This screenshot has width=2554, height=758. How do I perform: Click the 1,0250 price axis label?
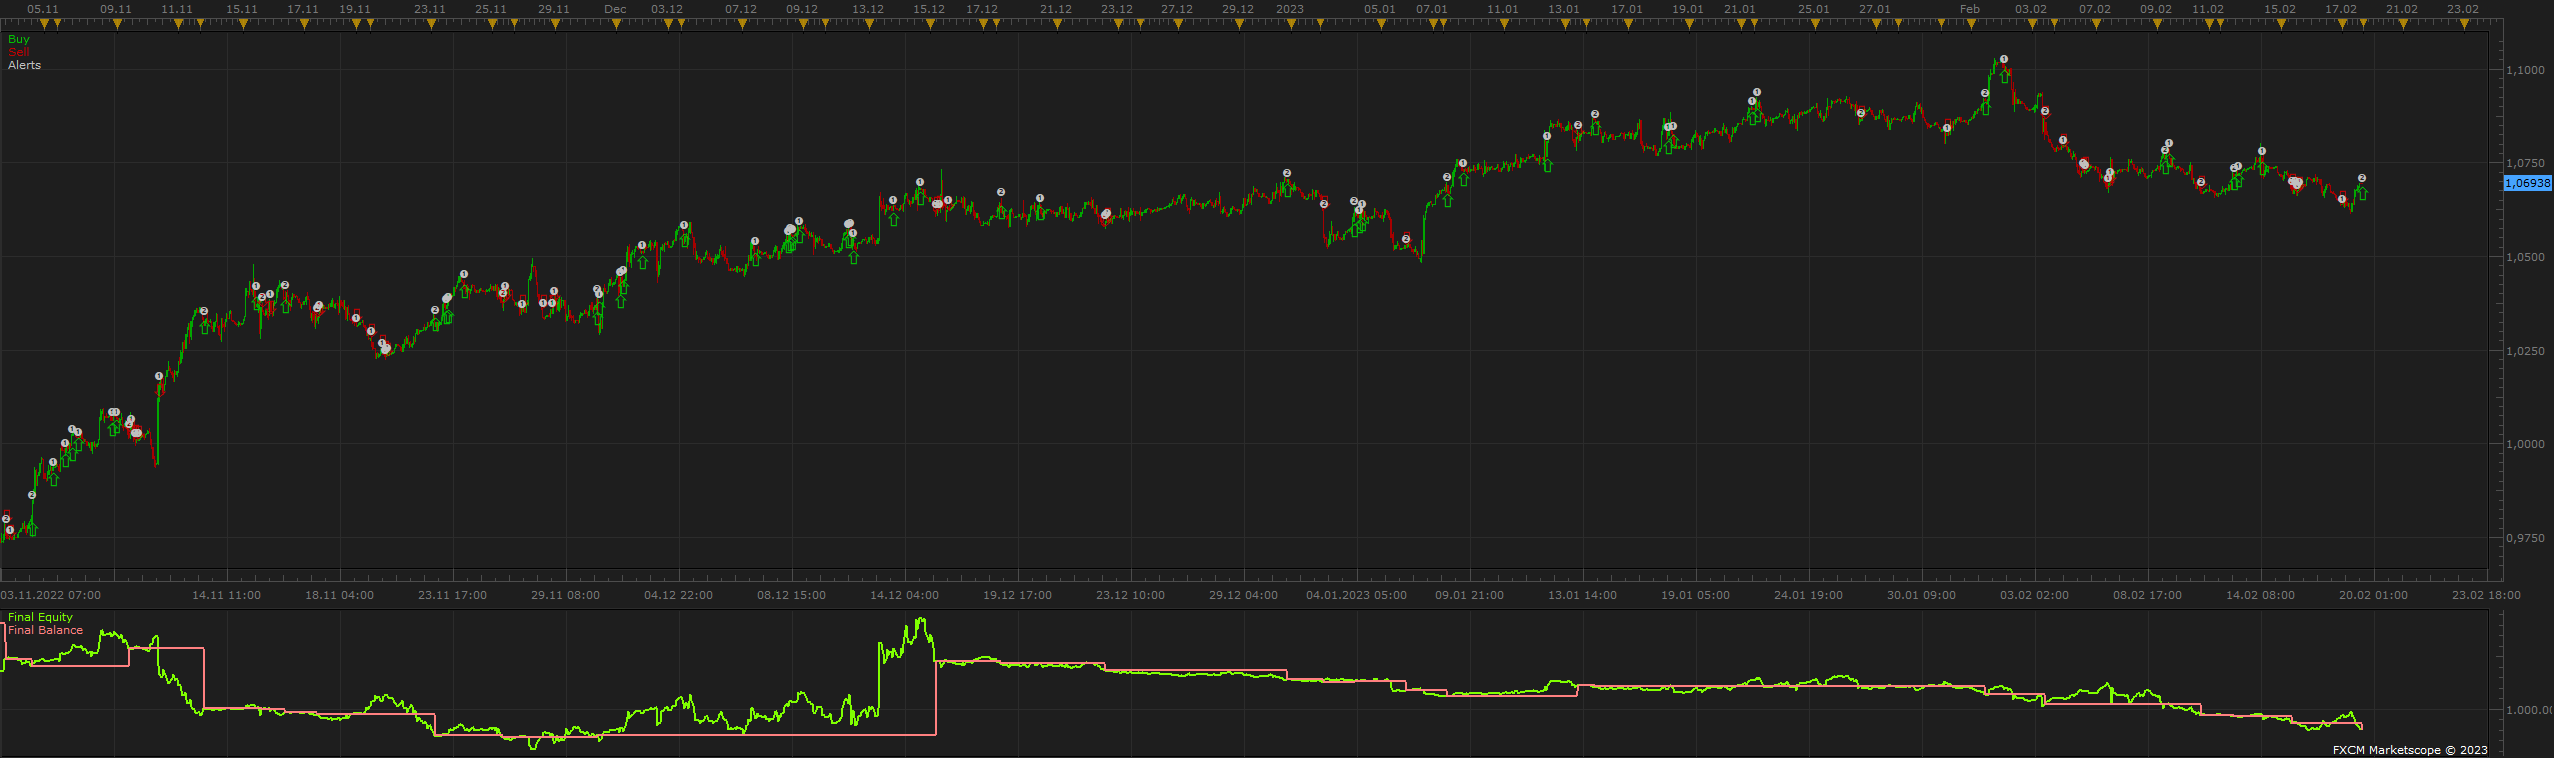(x=2525, y=351)
